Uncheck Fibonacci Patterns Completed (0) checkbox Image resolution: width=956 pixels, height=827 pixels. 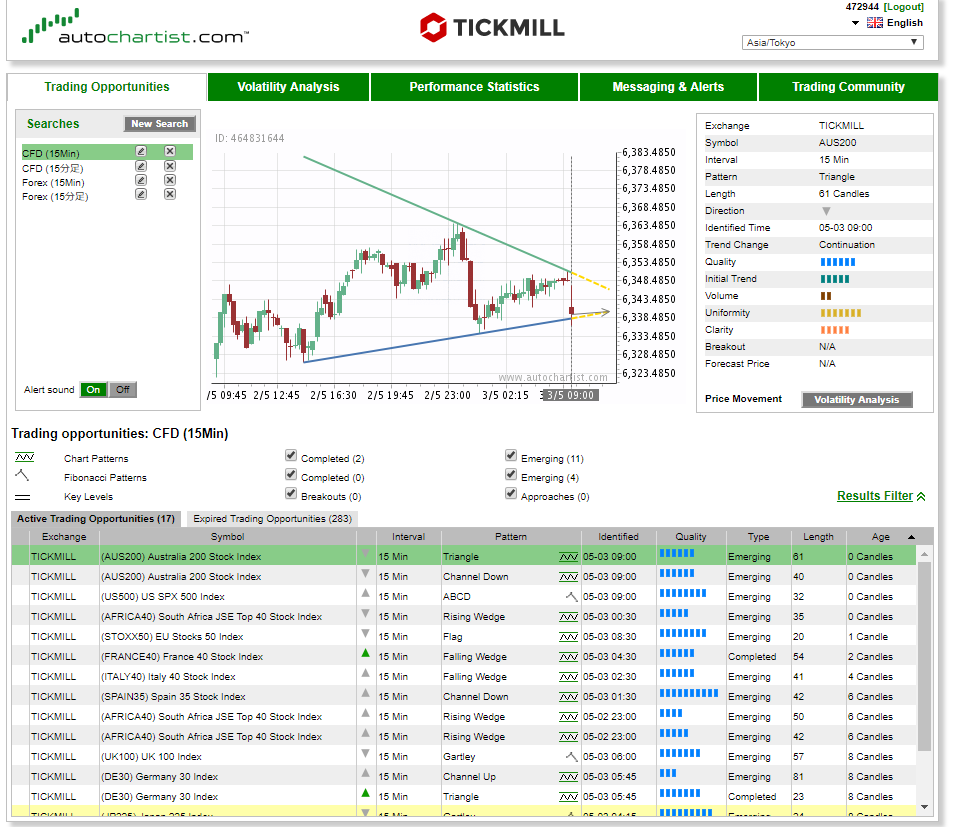291,474
